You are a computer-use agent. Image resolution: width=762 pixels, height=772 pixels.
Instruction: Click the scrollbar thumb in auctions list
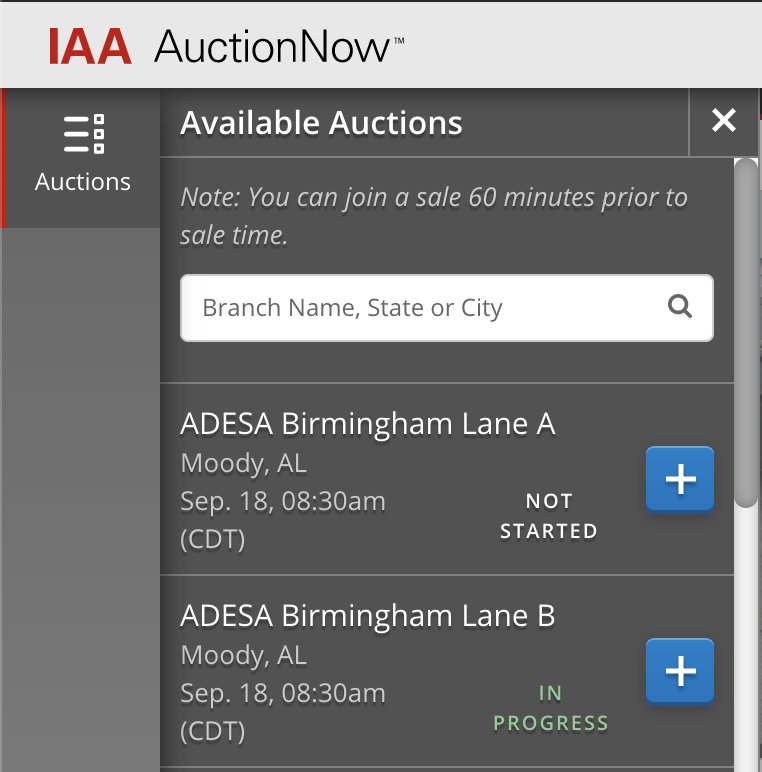[746, 333]
